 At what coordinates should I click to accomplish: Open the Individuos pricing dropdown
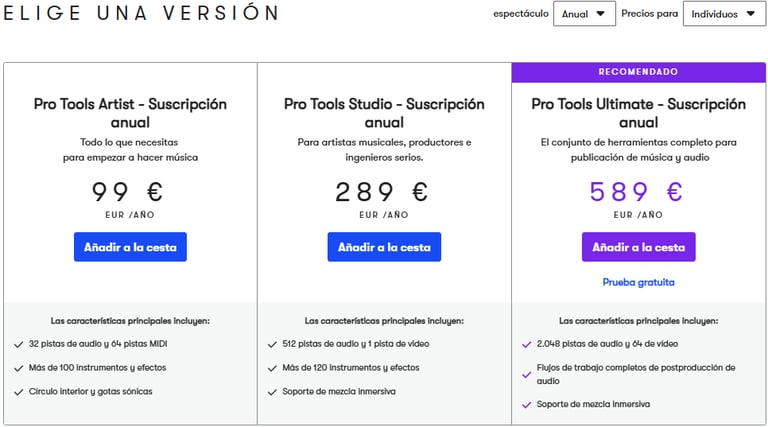tap(724, 14)
